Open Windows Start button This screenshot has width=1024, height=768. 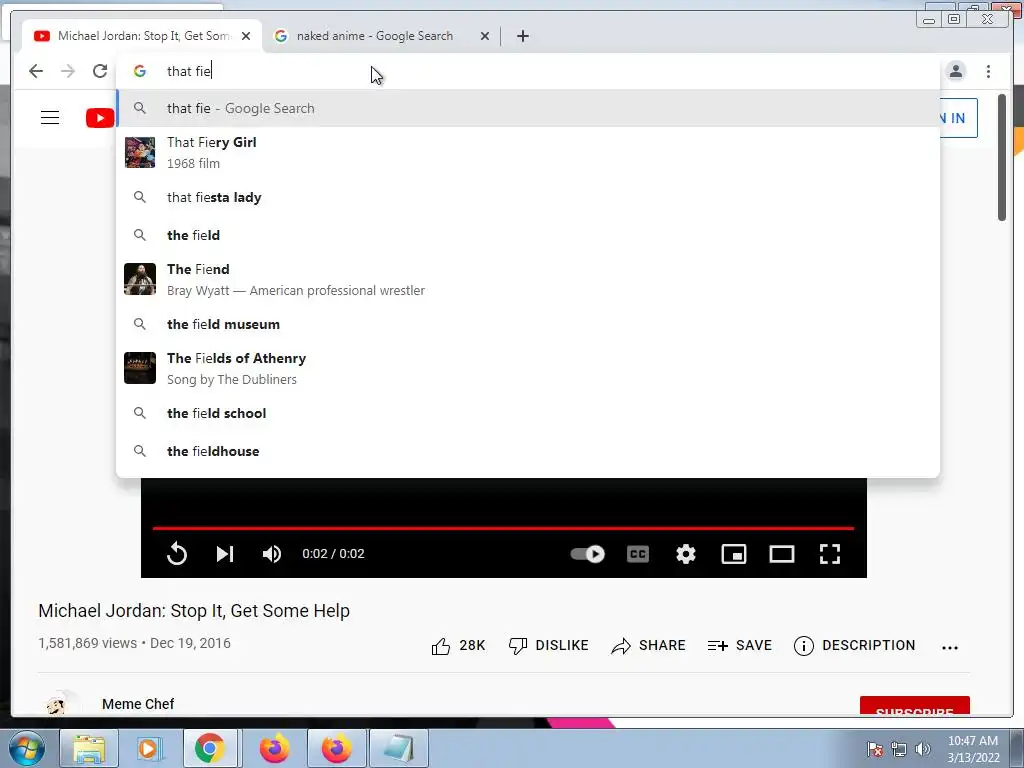[26, 748]
